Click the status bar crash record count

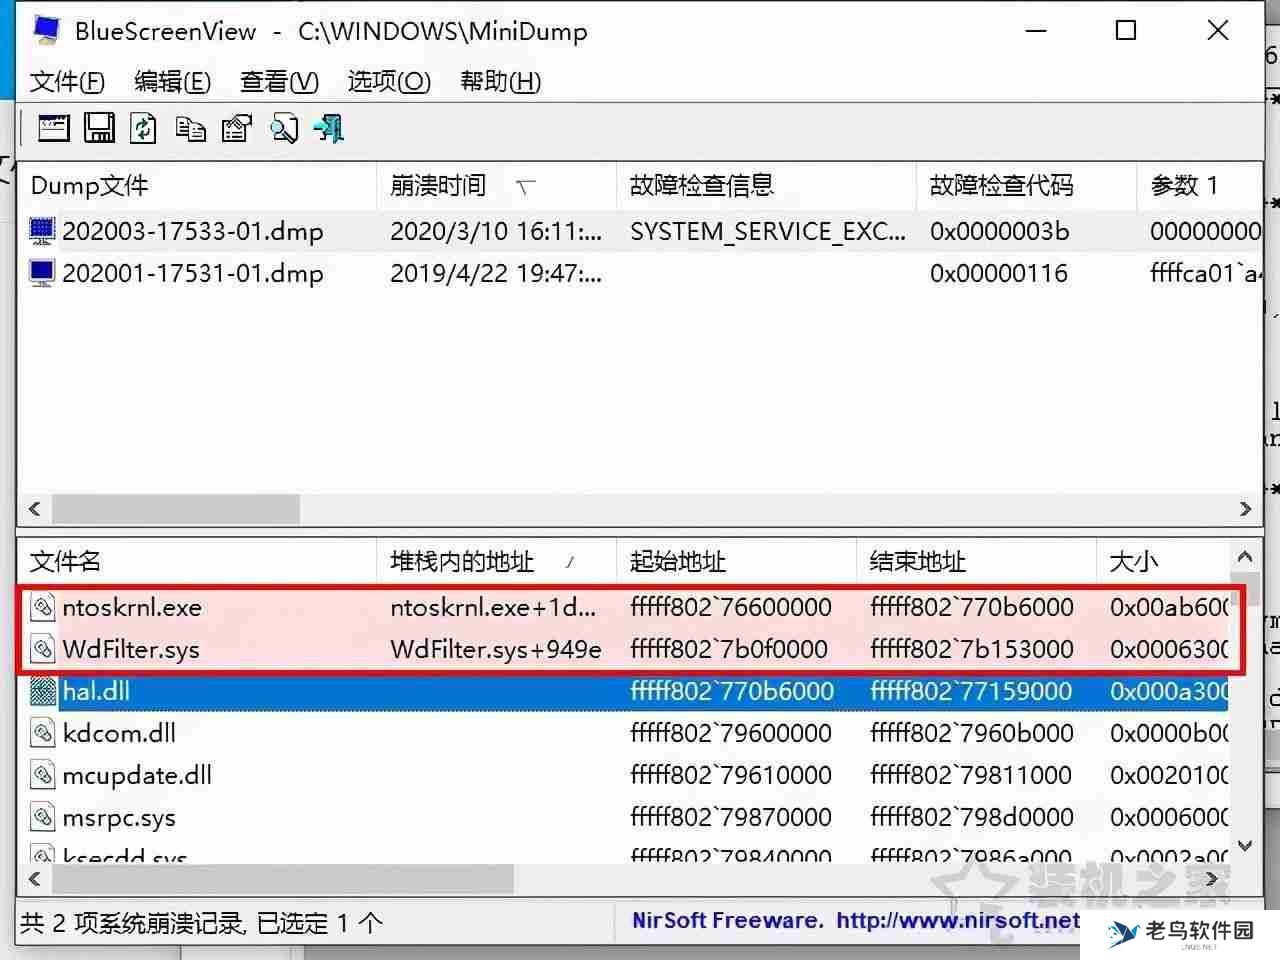click(201, 922)
